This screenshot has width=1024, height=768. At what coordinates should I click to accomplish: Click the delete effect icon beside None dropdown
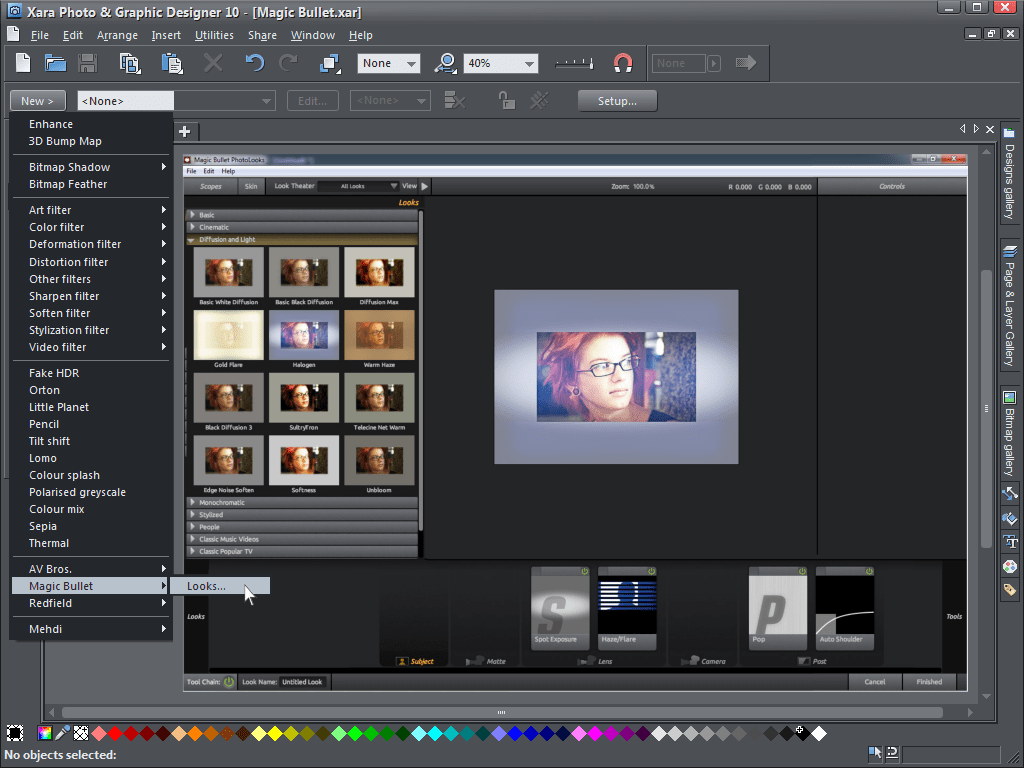(455, 101)
